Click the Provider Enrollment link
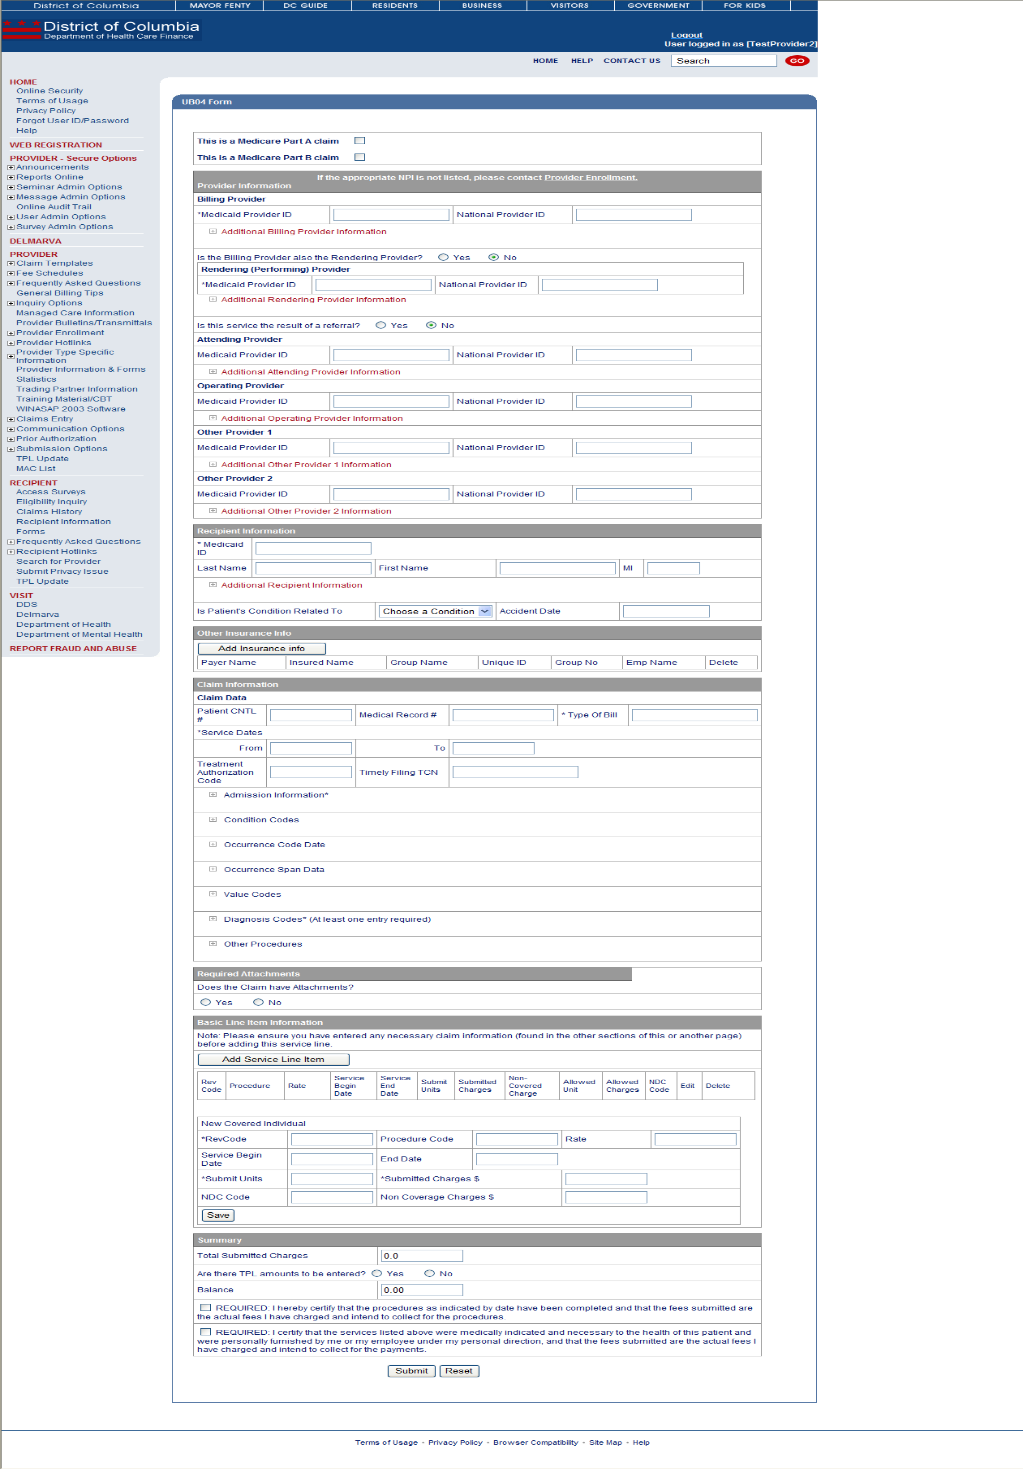 [590, 177]
